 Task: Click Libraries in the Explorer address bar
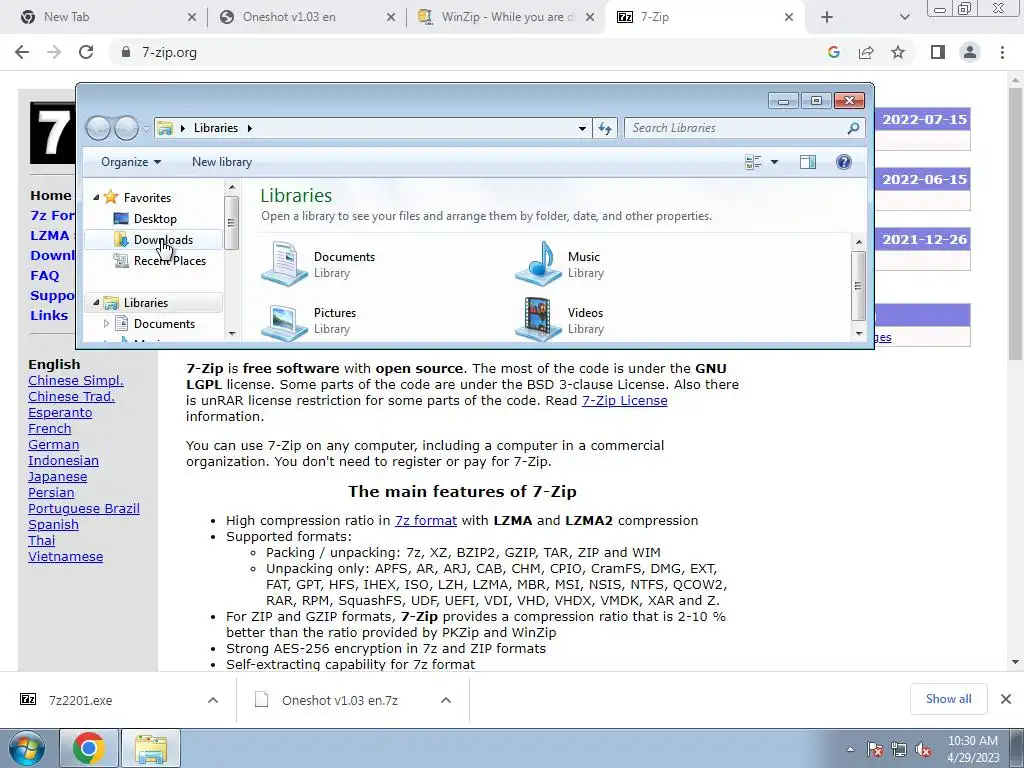(x=216, y=128)
